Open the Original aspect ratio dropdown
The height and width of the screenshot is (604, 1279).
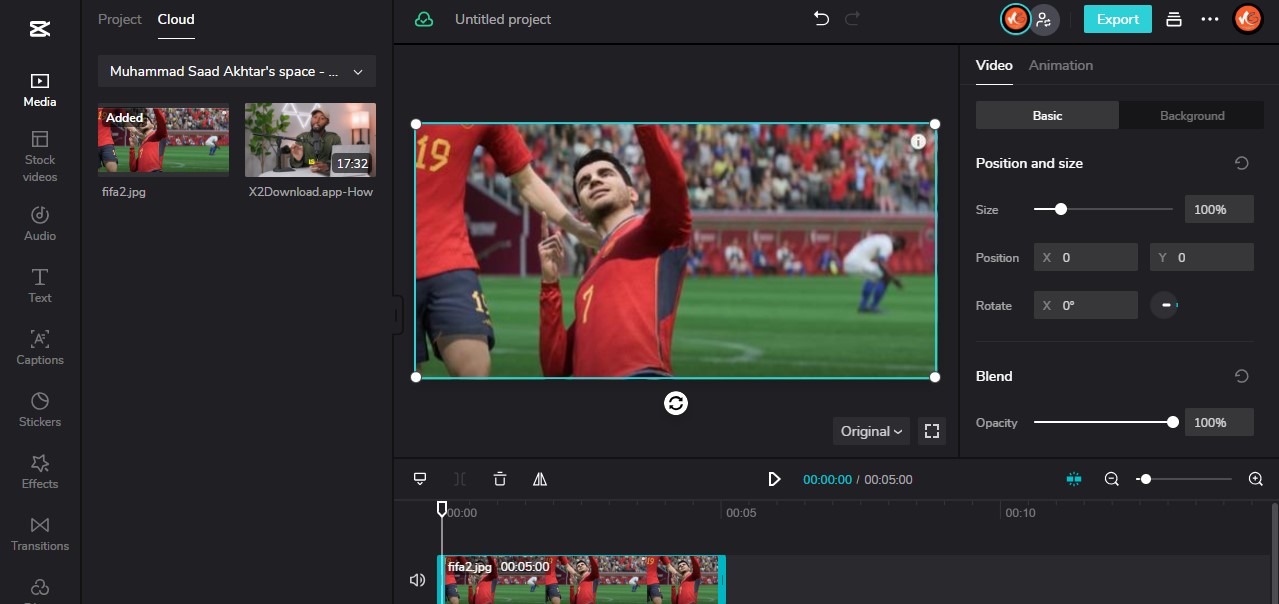click(x=871, y=431)
